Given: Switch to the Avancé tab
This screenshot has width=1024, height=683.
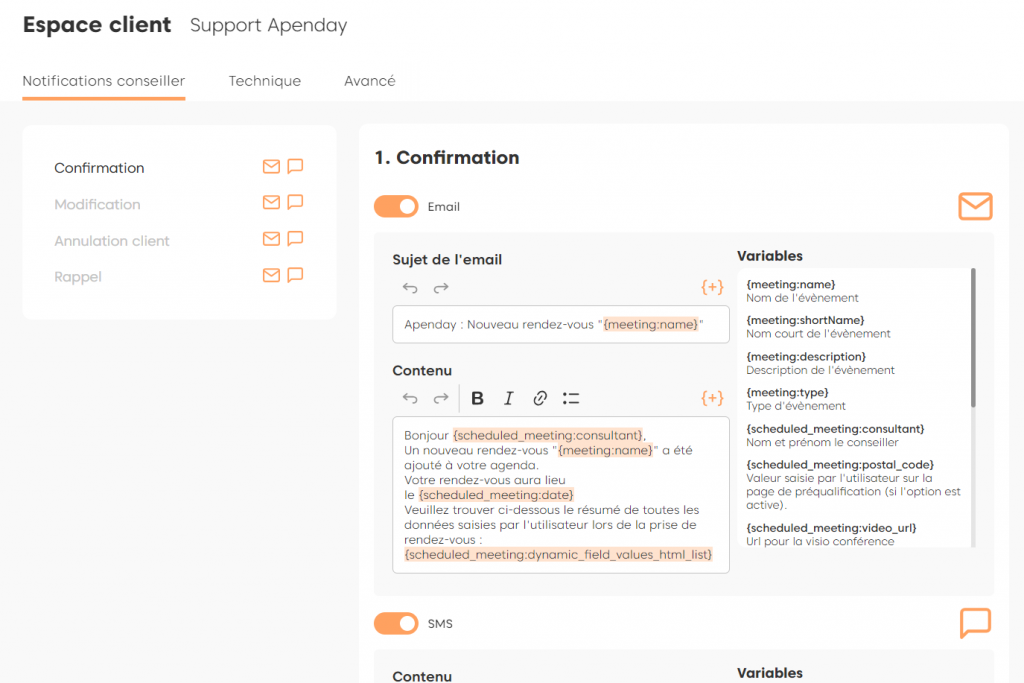Looking at the screenshot, I should (369, 81).
